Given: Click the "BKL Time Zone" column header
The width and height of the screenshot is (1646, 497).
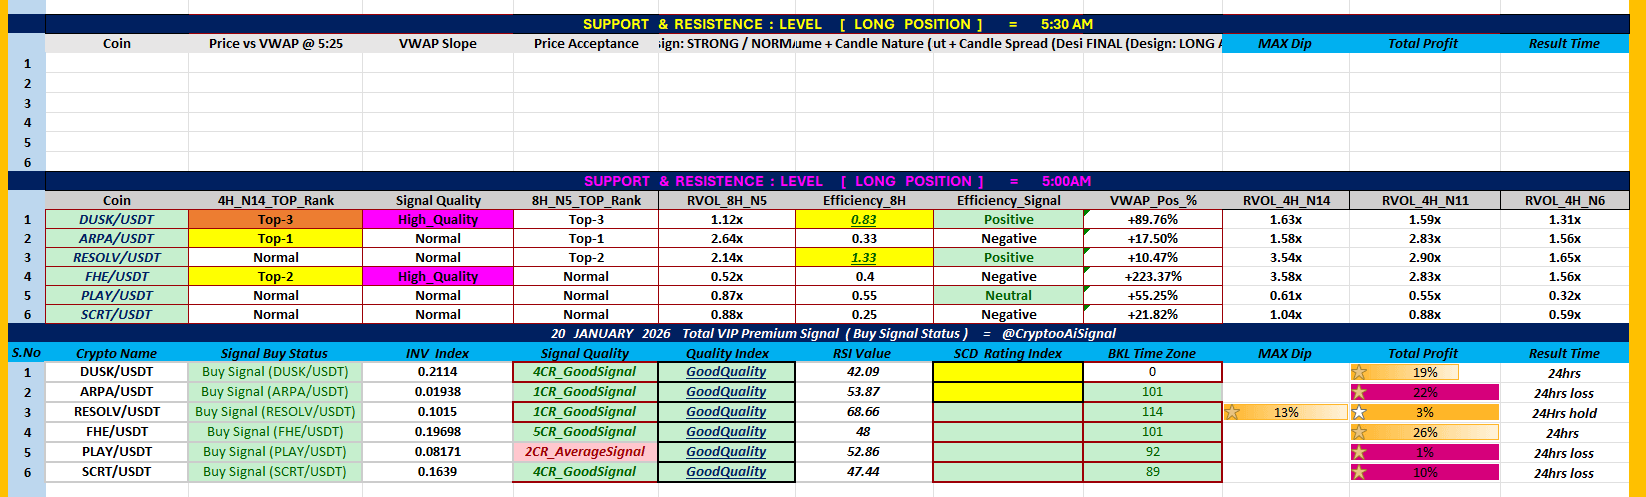Looking at the screenshot, I should pos(1152,354).
